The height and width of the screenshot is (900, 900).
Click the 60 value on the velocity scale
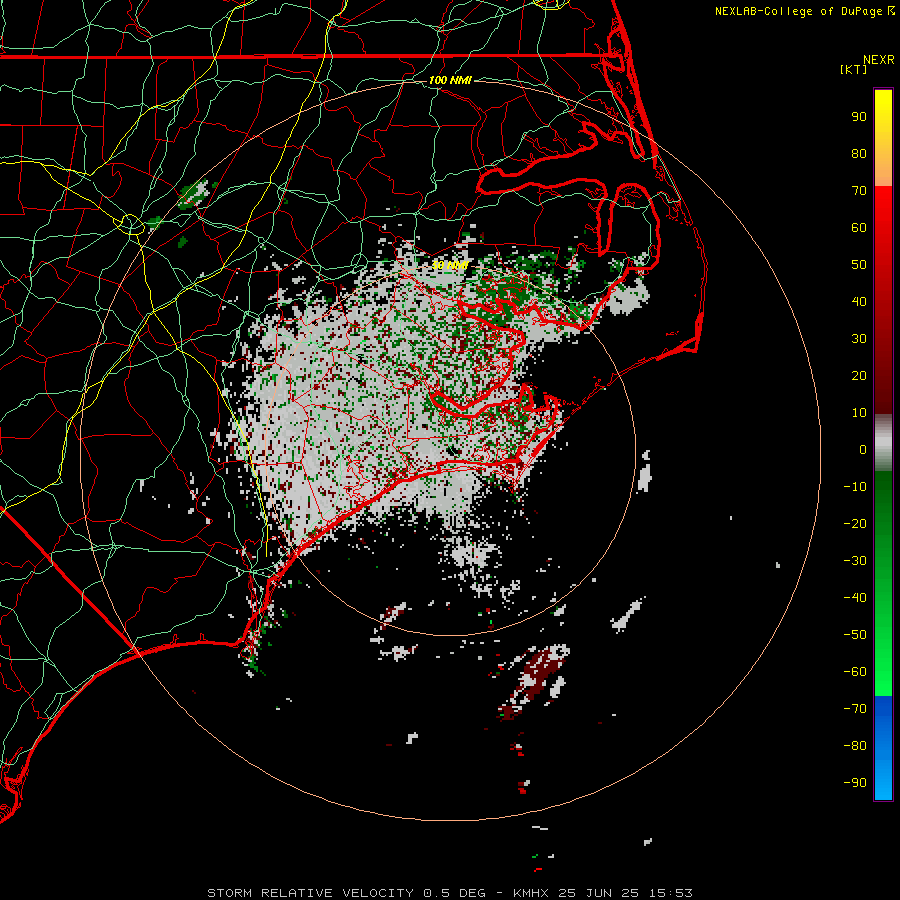tap(859, 228)
